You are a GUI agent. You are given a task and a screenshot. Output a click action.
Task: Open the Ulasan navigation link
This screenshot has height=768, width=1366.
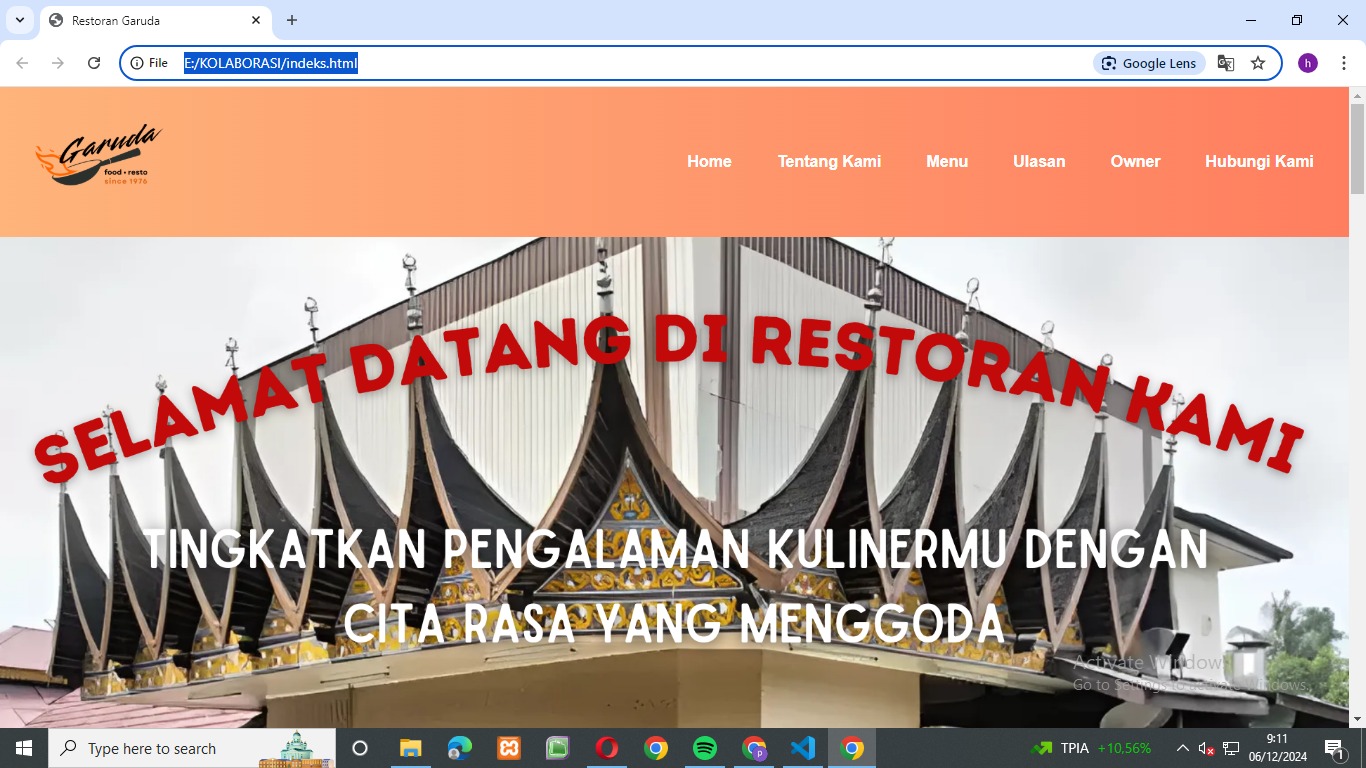point(1038,161)
